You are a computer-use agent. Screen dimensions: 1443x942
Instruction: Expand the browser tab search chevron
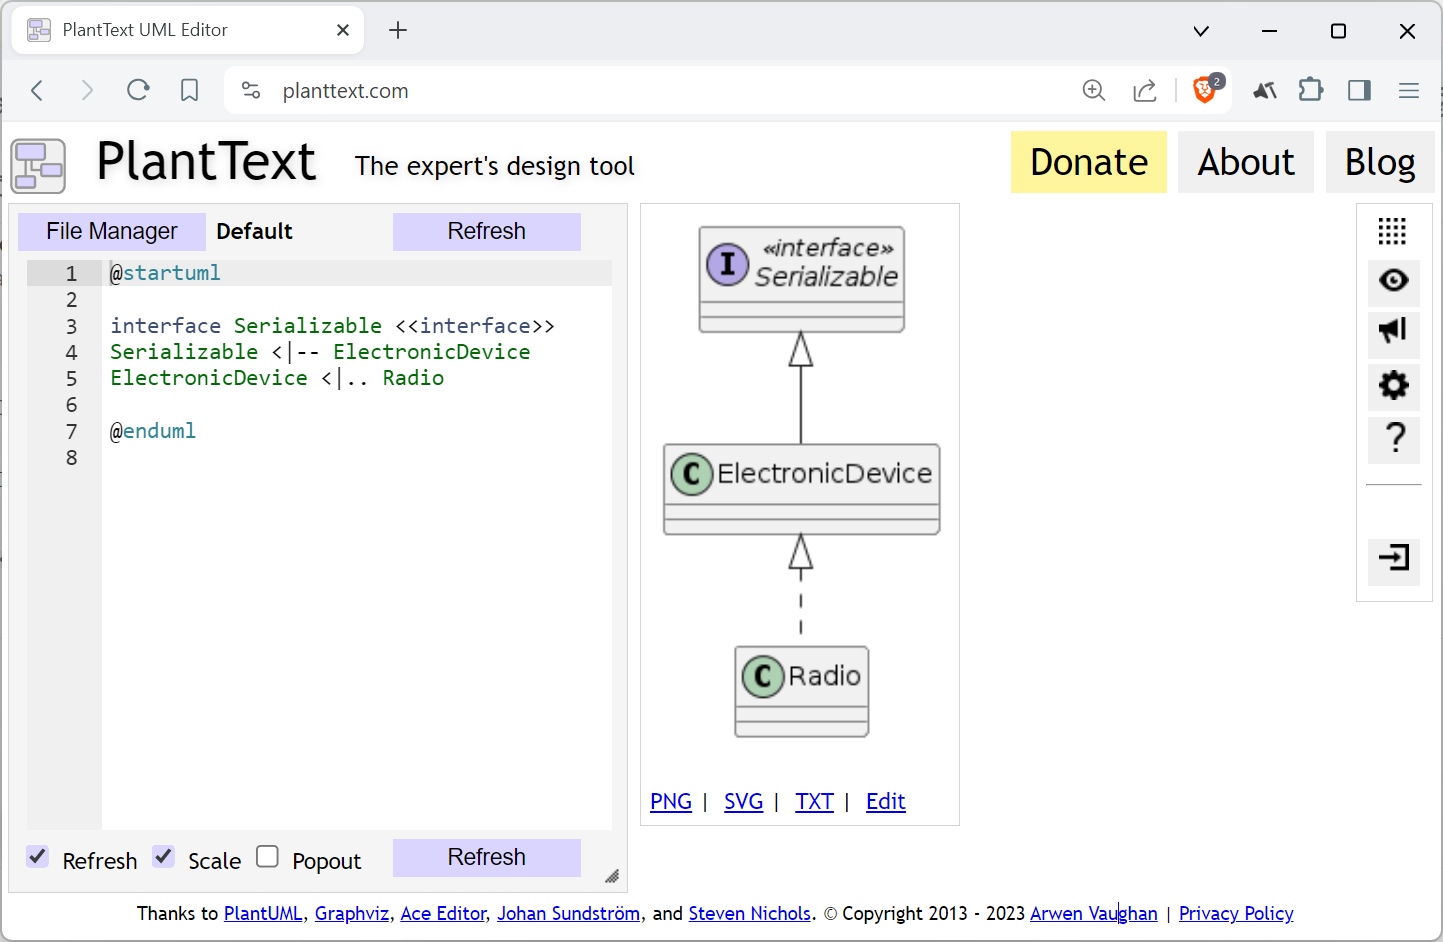tap(1201, 31)
